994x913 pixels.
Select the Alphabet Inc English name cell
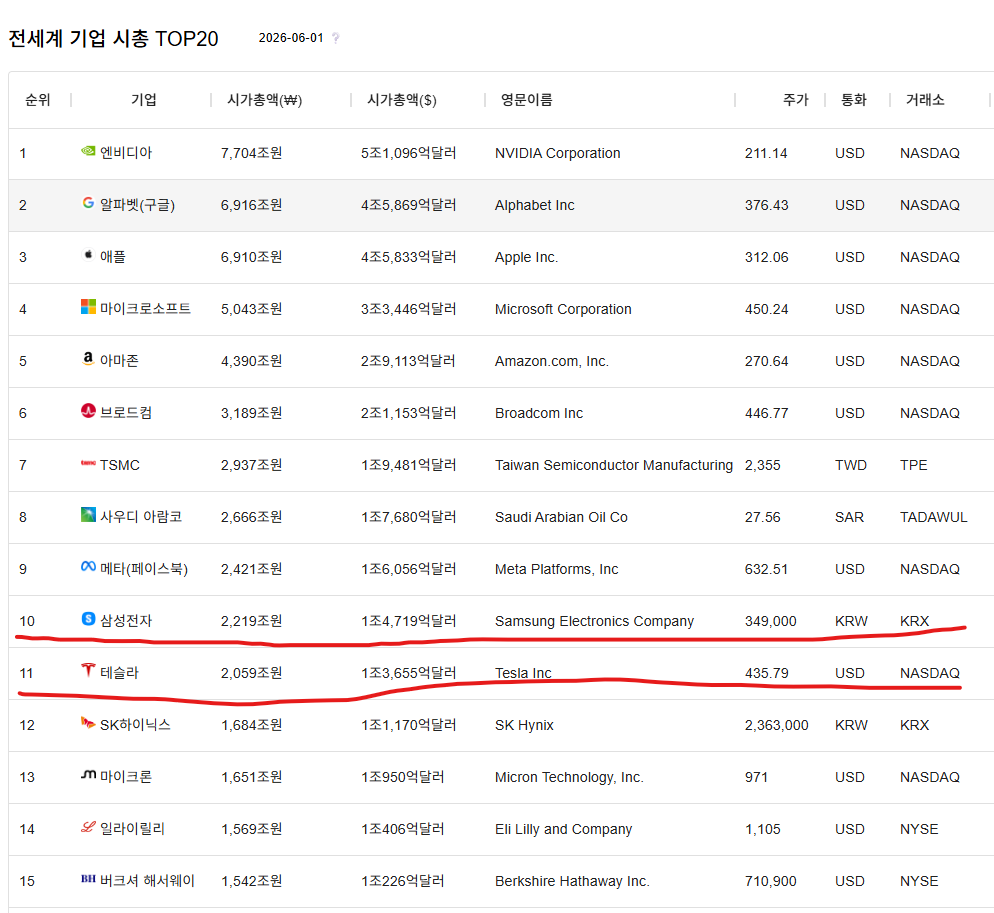[534, 205]
